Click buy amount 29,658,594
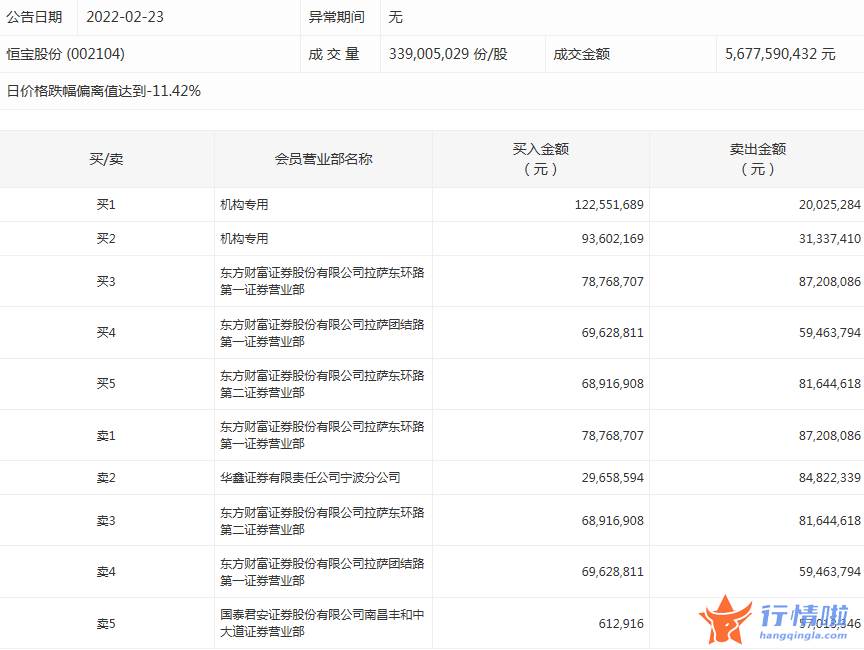This screenshot has height=650, width=864. pos(612,478)
